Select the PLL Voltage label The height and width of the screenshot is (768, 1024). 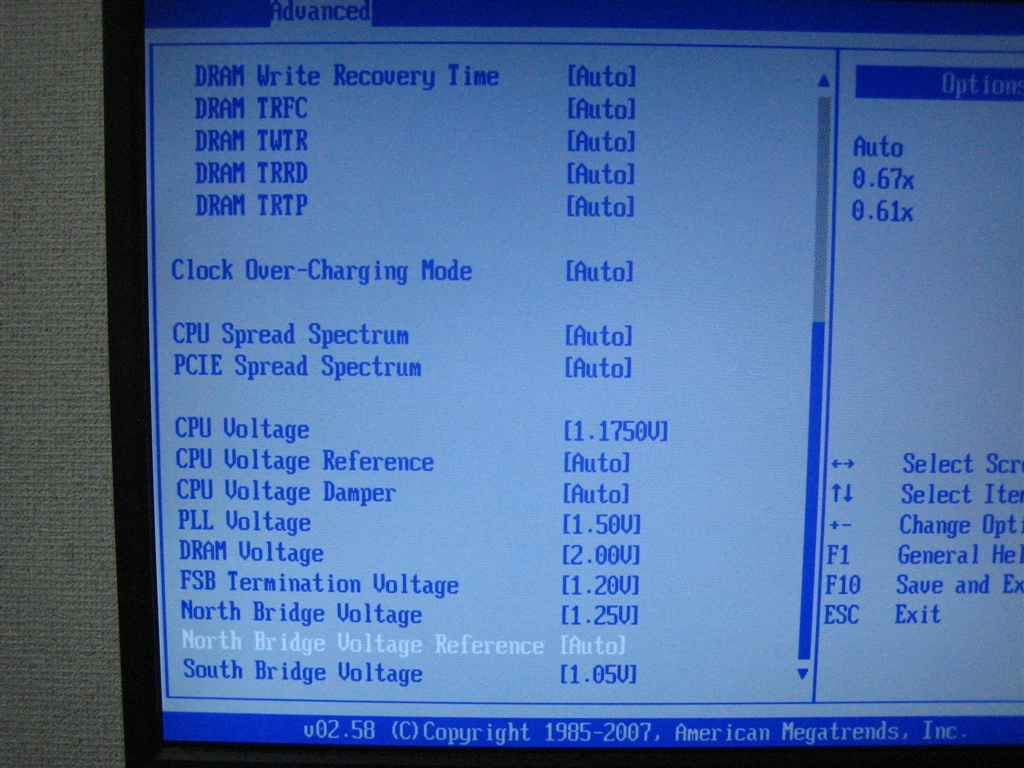244,522
